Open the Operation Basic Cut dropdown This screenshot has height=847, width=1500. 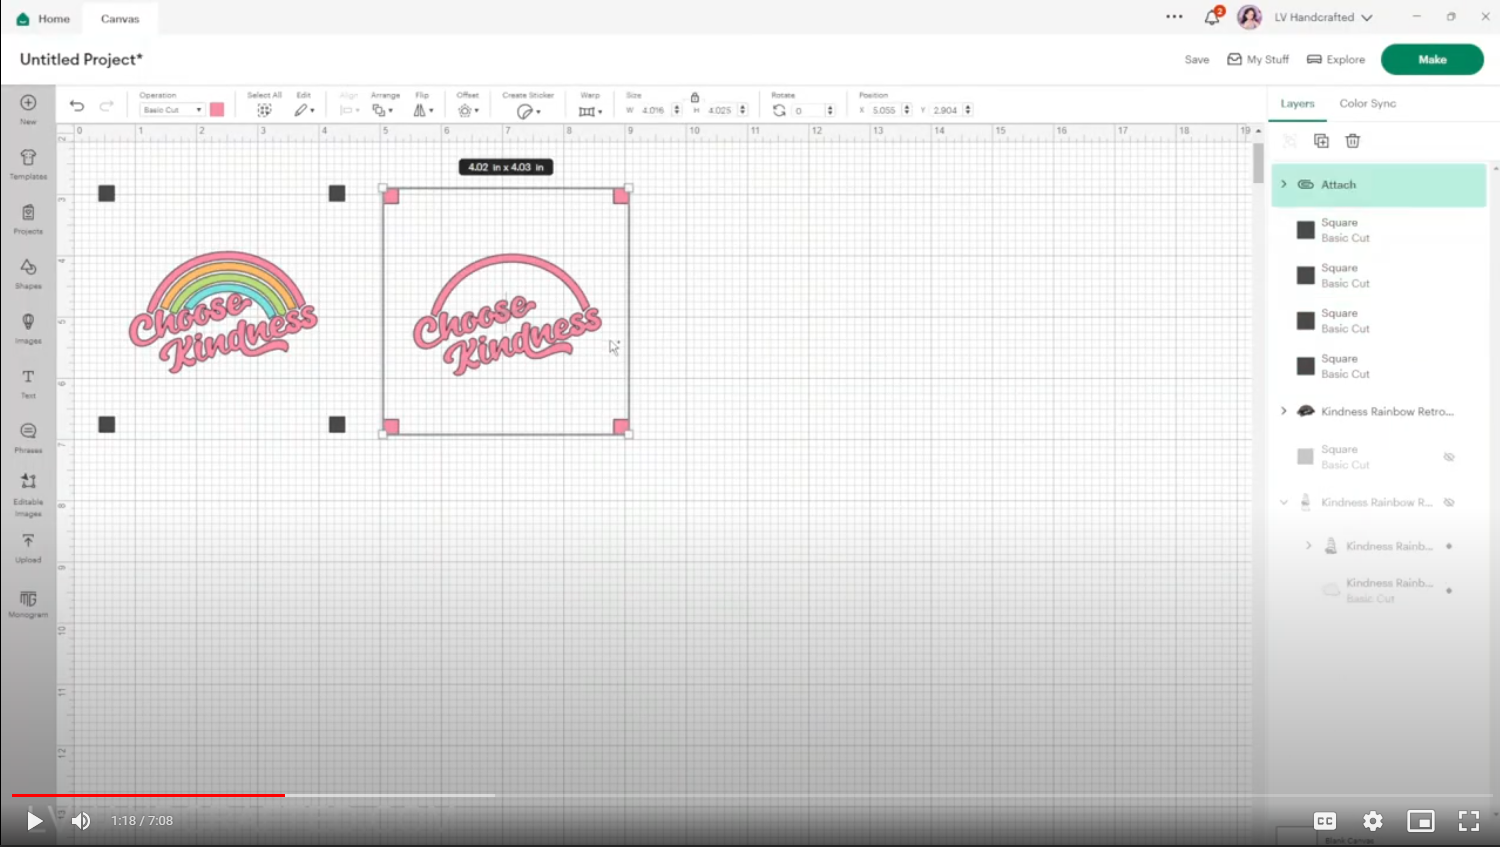coord(172,110)
